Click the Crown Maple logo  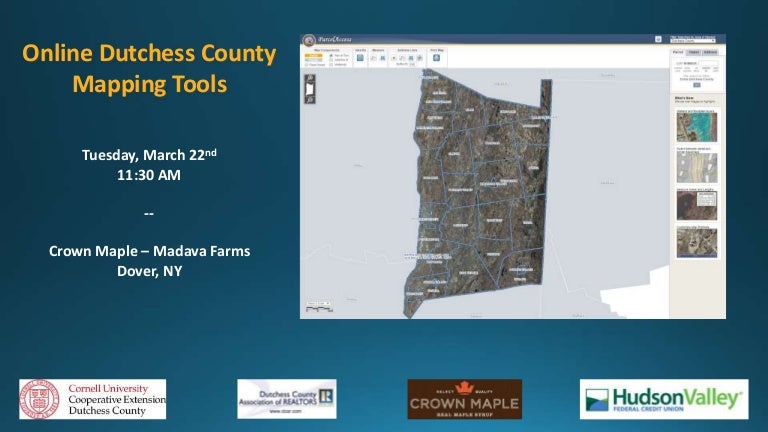coord(463,399)
